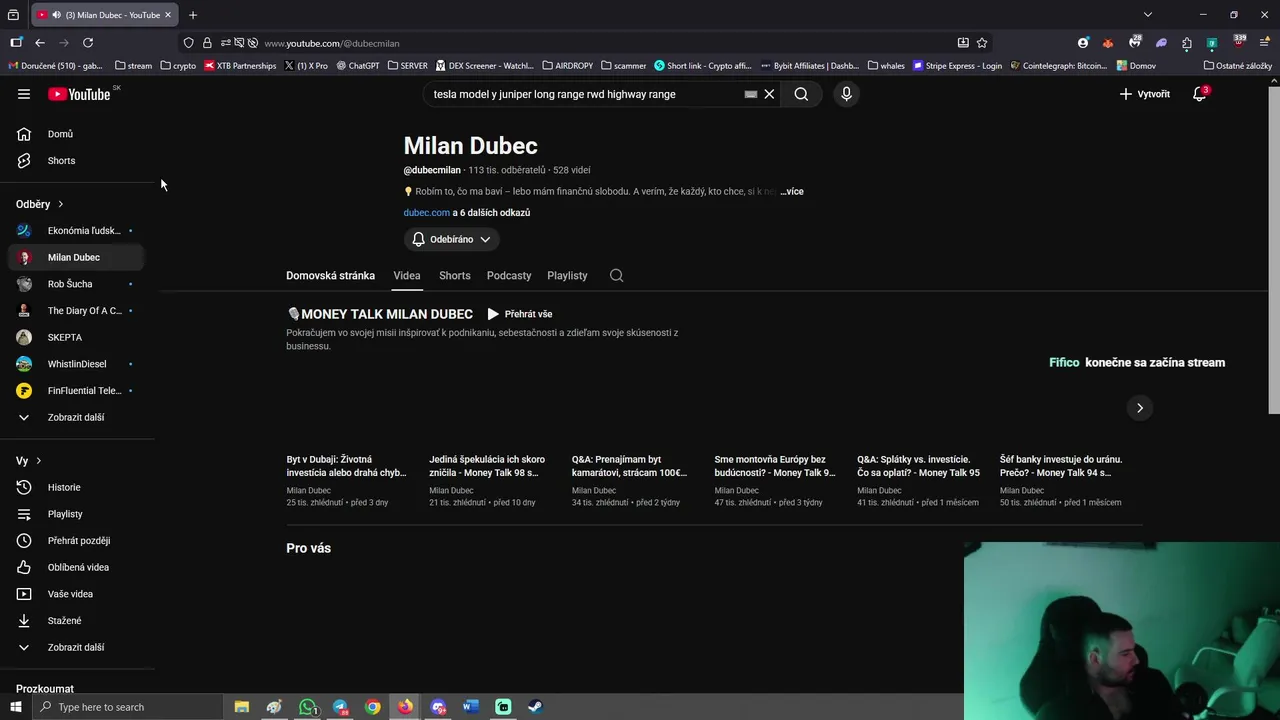Expand Zobrazit další under Vy section

click(78, 647)
